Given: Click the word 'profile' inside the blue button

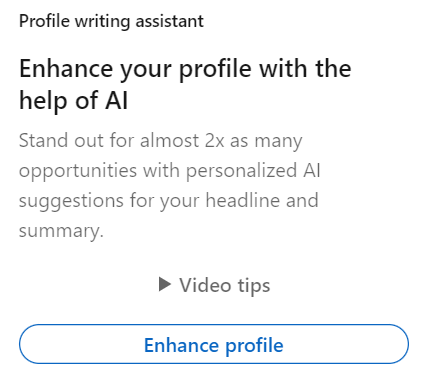Looking at the screenshot, I should click(x=255, y=346).
